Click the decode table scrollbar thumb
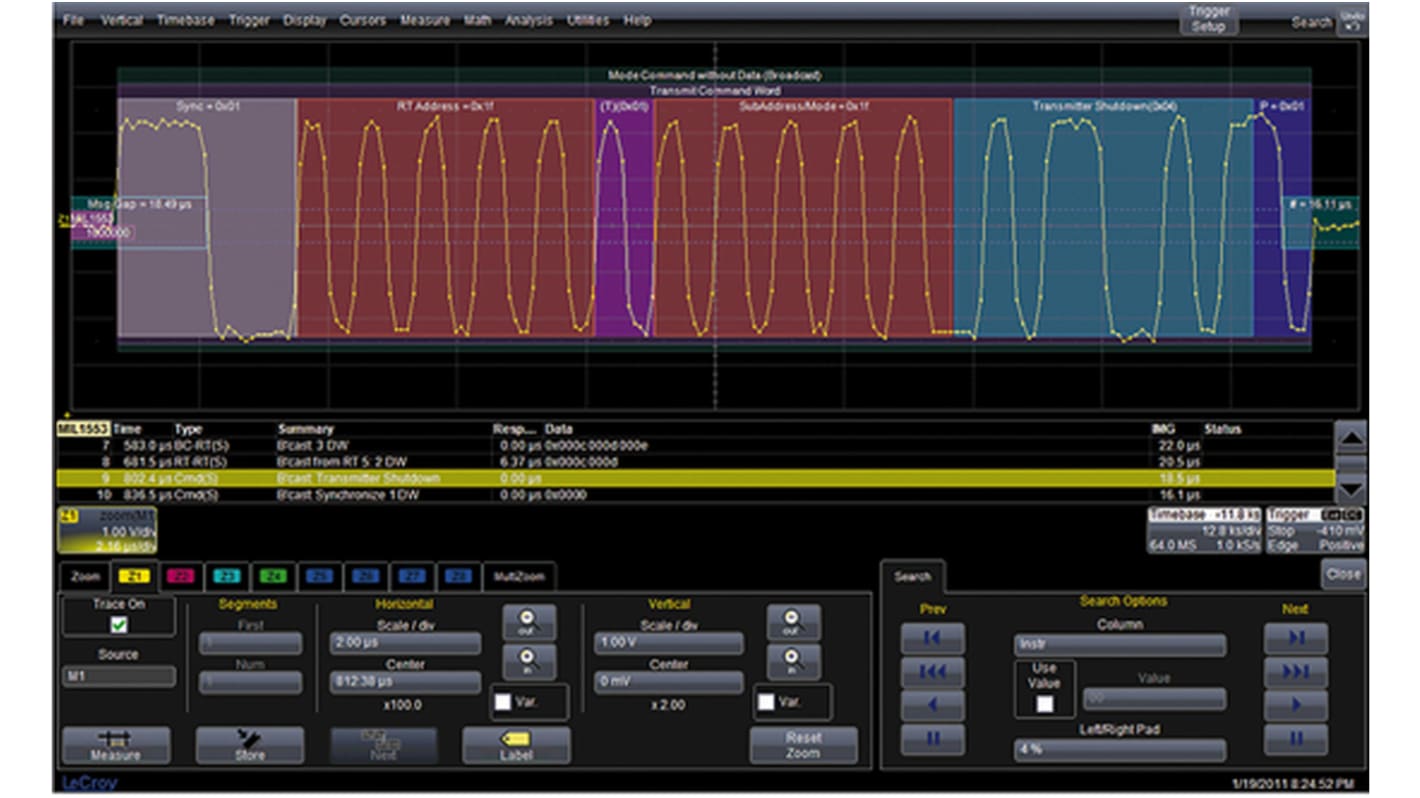This screenshot has height=798, width=1420. click(x=1349, y=464)
